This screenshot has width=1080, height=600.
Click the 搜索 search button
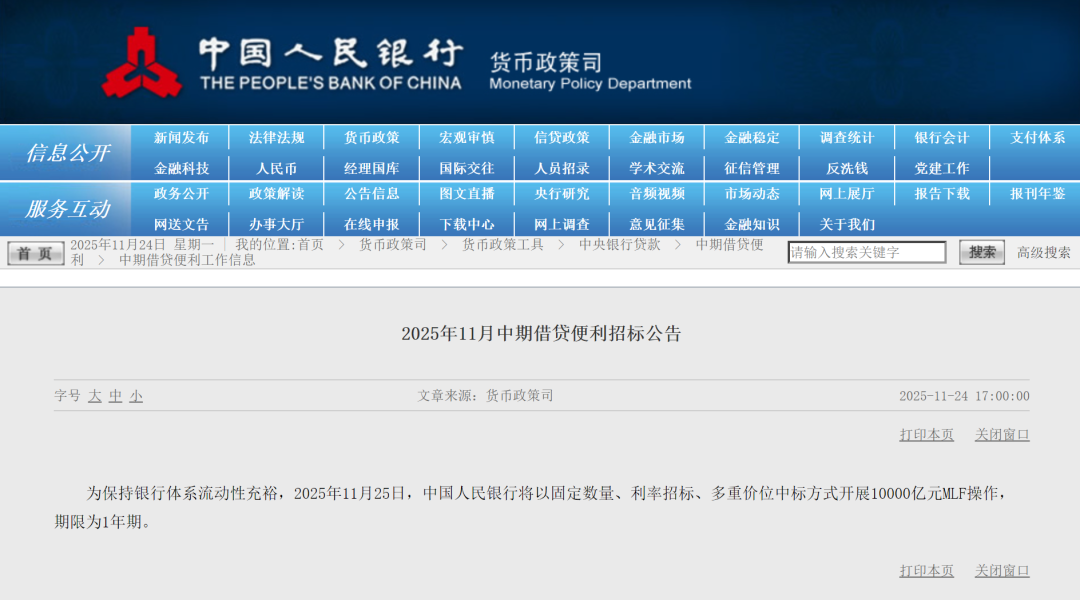981,252
